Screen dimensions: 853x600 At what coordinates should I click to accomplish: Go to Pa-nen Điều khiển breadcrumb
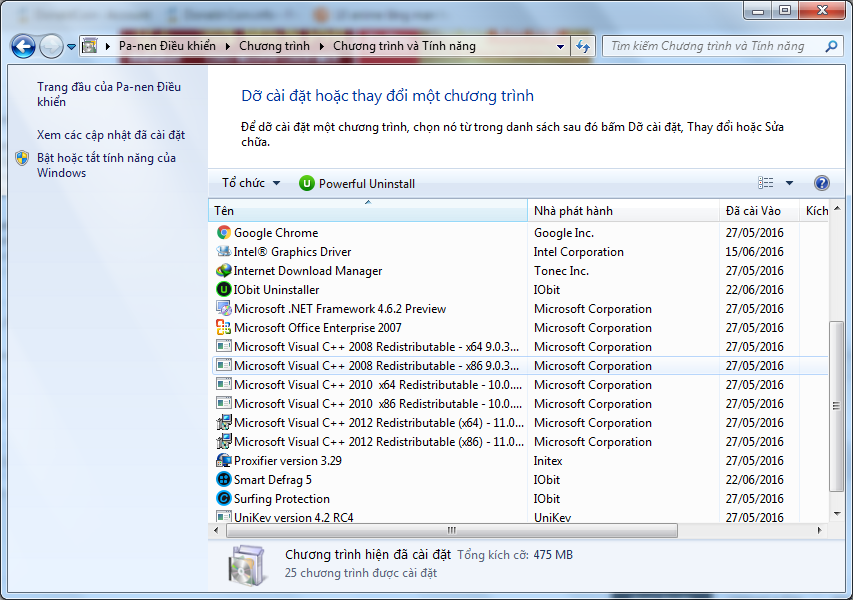click(x=168, y=46)
